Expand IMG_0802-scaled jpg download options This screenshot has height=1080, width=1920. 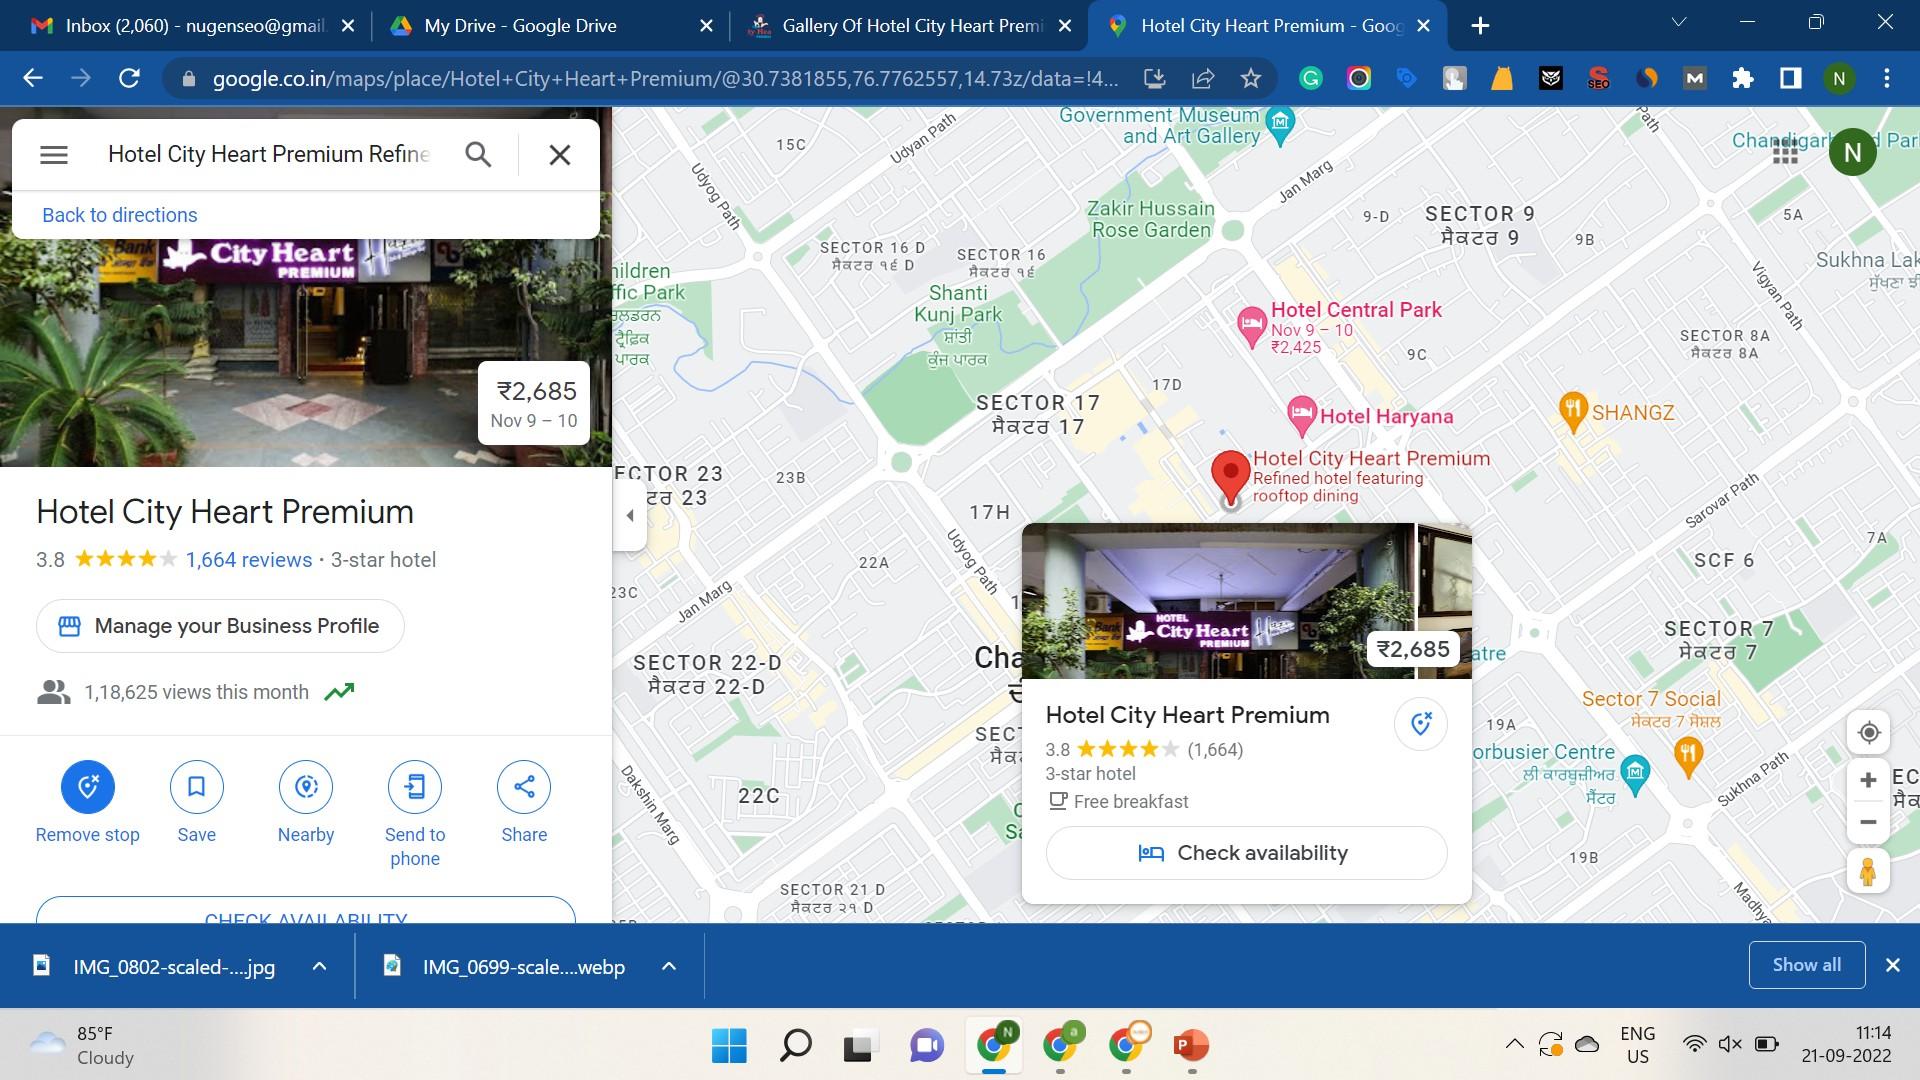coord(319,966)
